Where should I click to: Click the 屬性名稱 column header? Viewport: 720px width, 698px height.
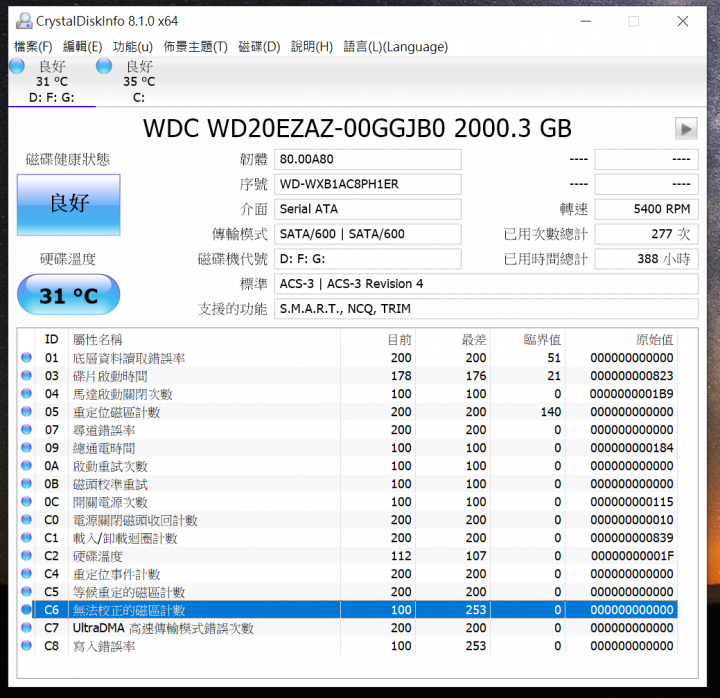(204, 339)
